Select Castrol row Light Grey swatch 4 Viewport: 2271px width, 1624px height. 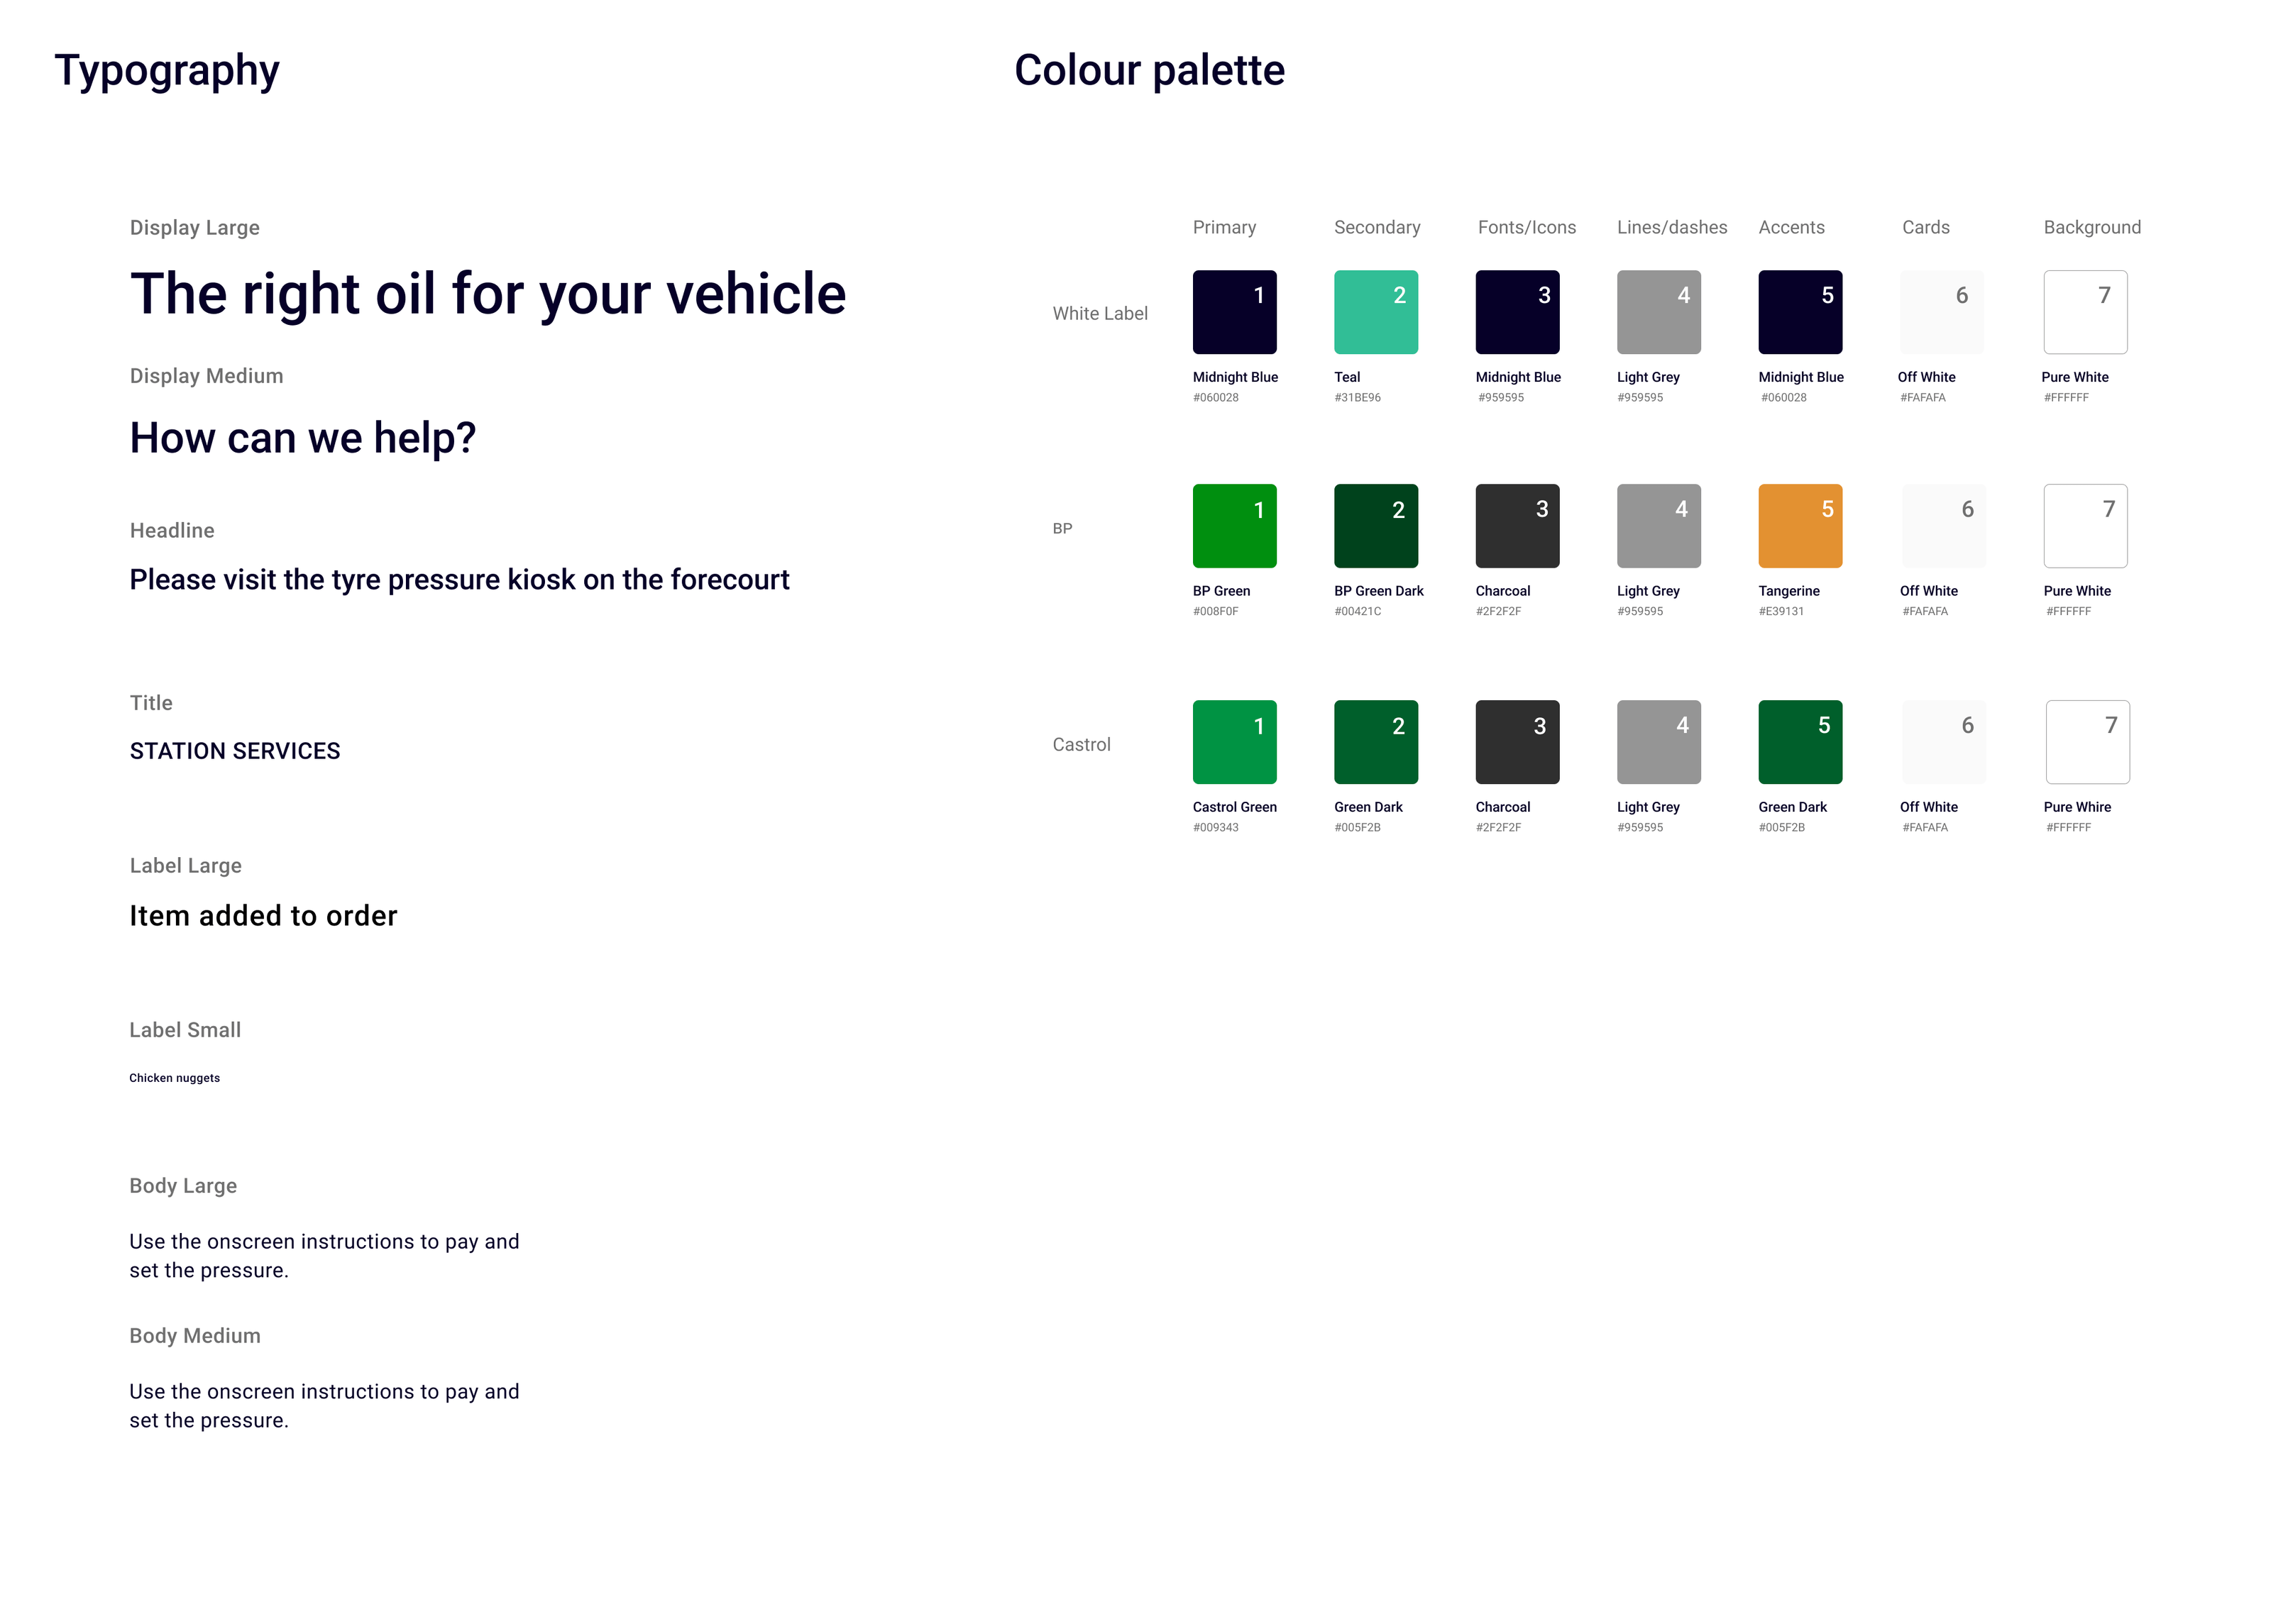point(1659,742)
